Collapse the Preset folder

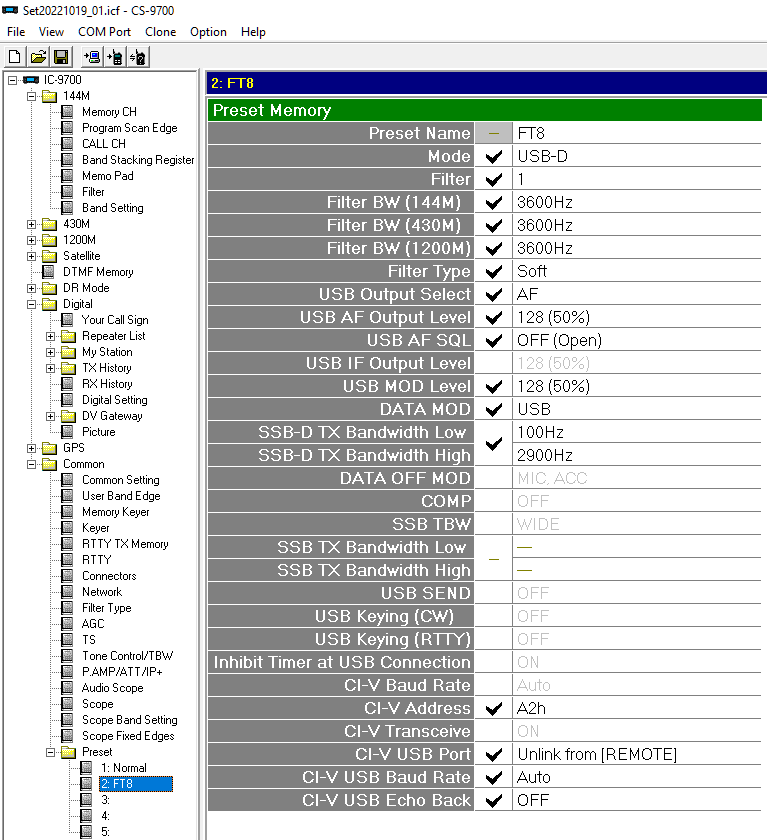click(x=50, y=752)
